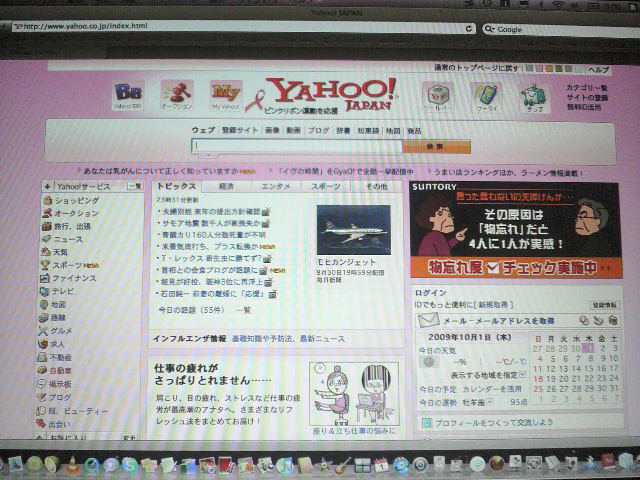Click the mail envelope icon

428,320
